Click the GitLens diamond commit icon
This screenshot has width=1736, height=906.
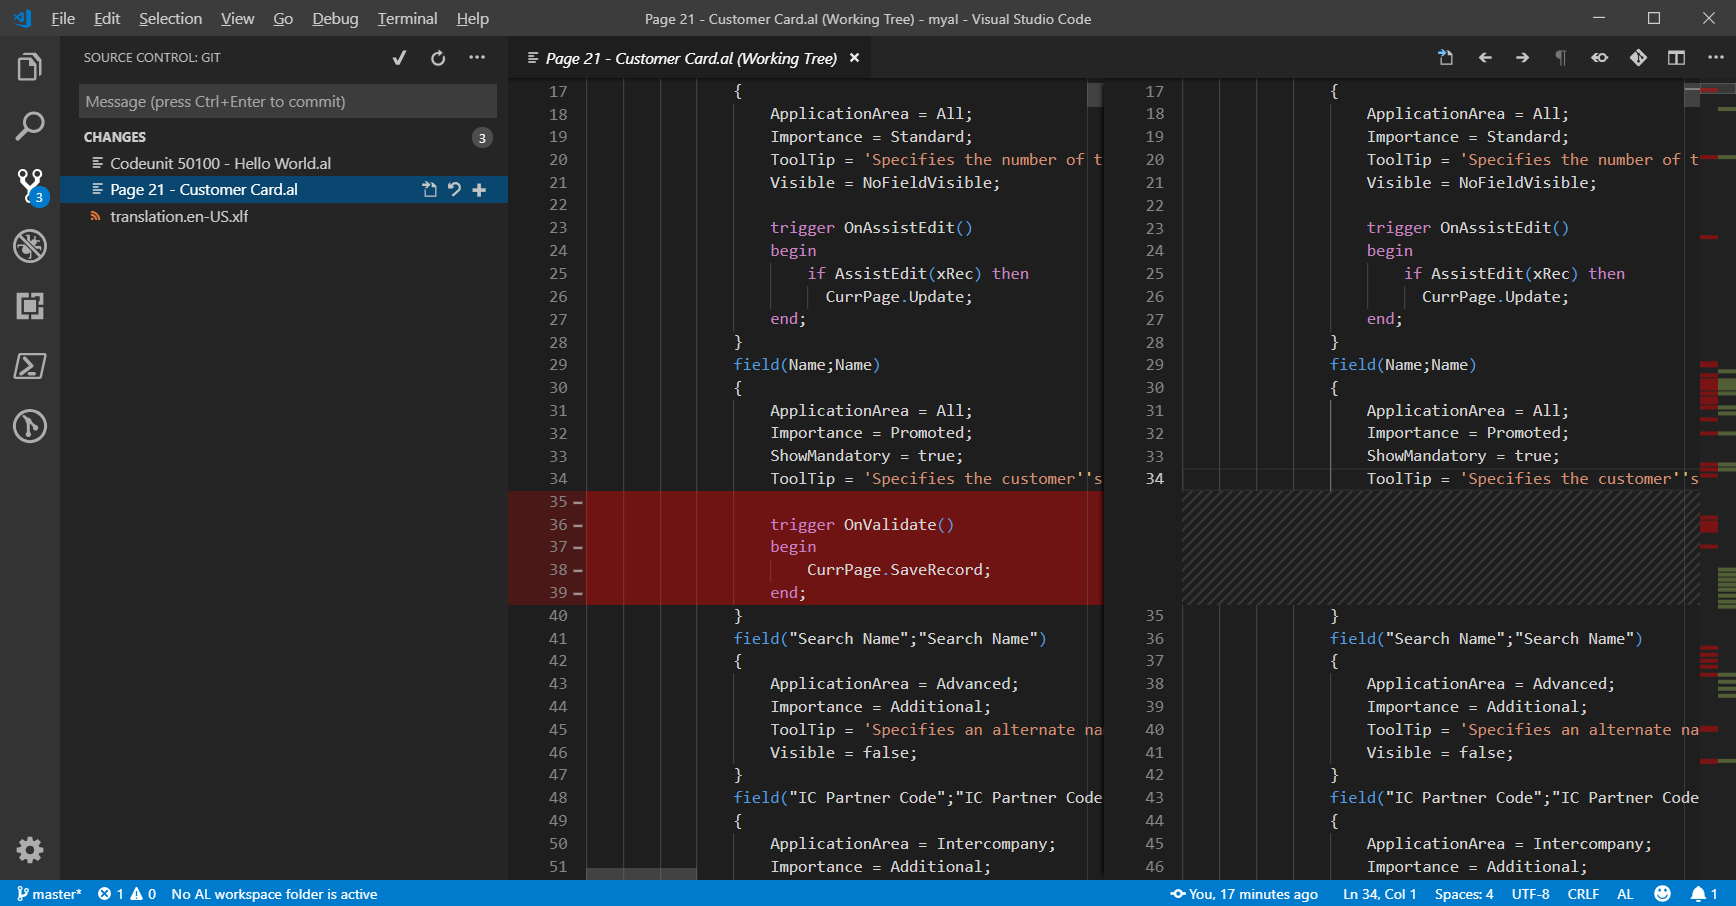click(1638, 58)
